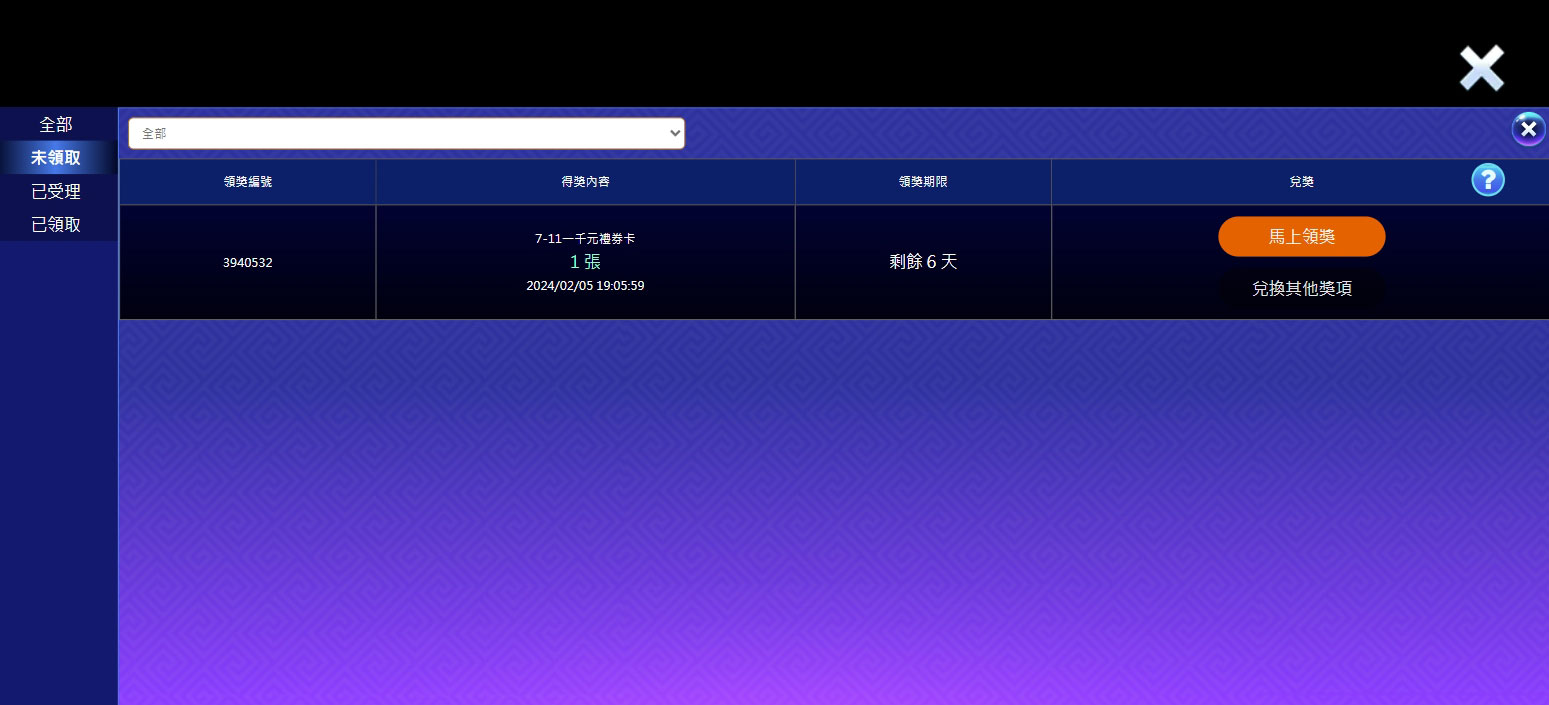Screen dimensions: 1549x705
Task: Click the 兌換其他獎項 button
Action: 1301,288
